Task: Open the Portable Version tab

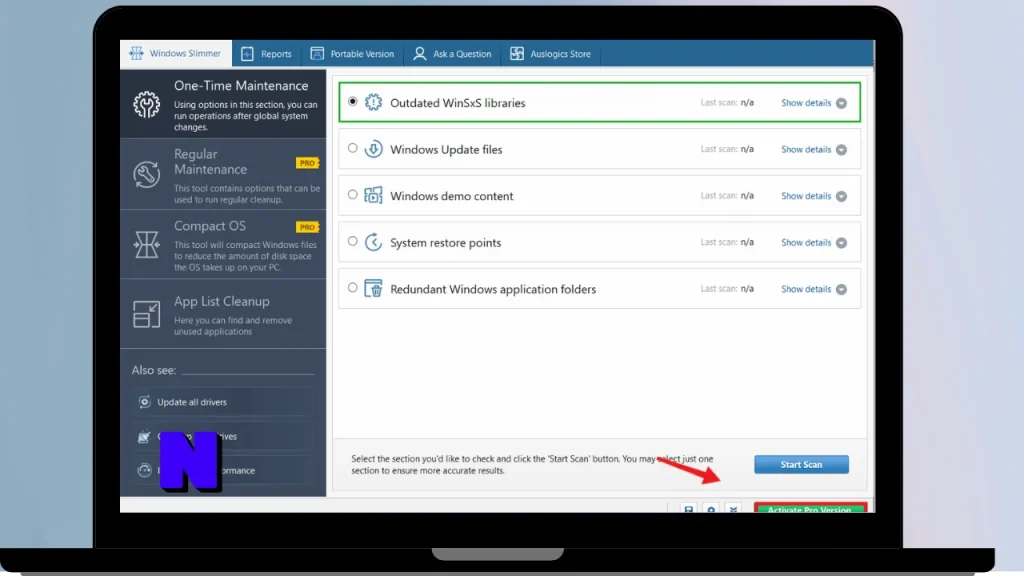Action: point(353,54)
